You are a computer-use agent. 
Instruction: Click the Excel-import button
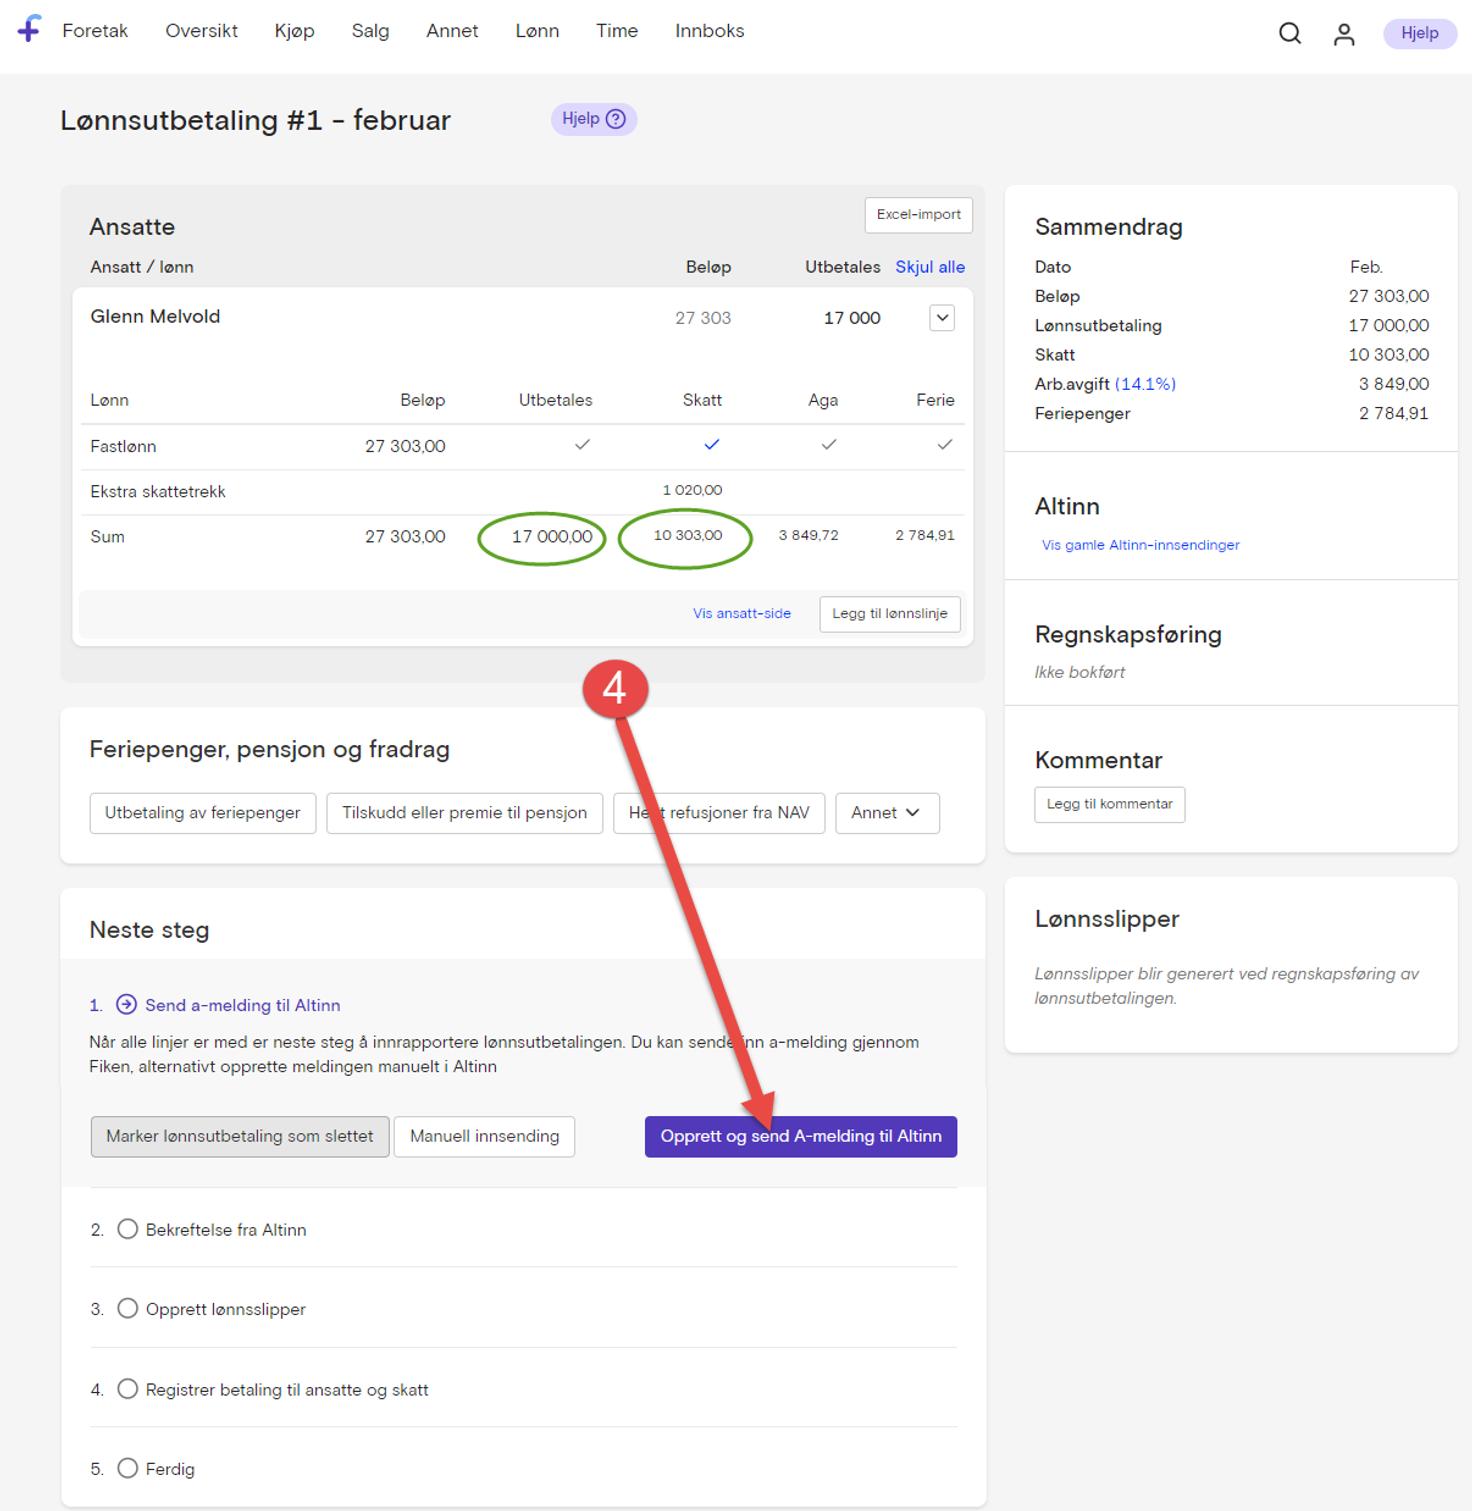918,215
